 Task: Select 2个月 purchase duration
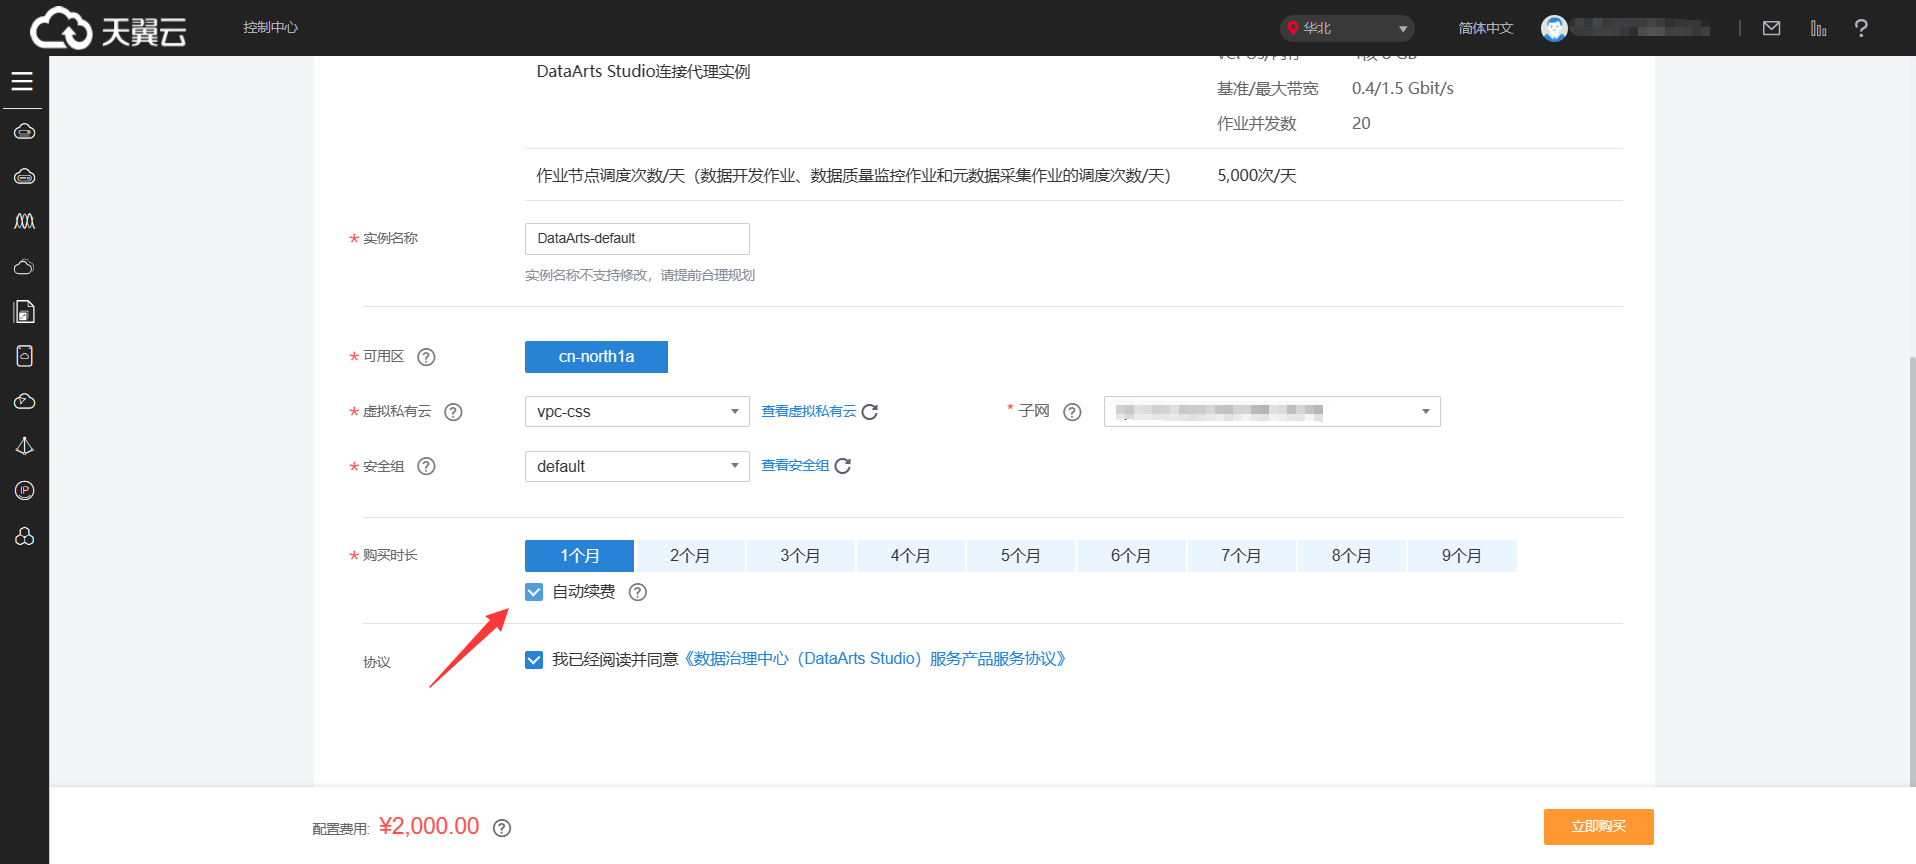[690, 556]
